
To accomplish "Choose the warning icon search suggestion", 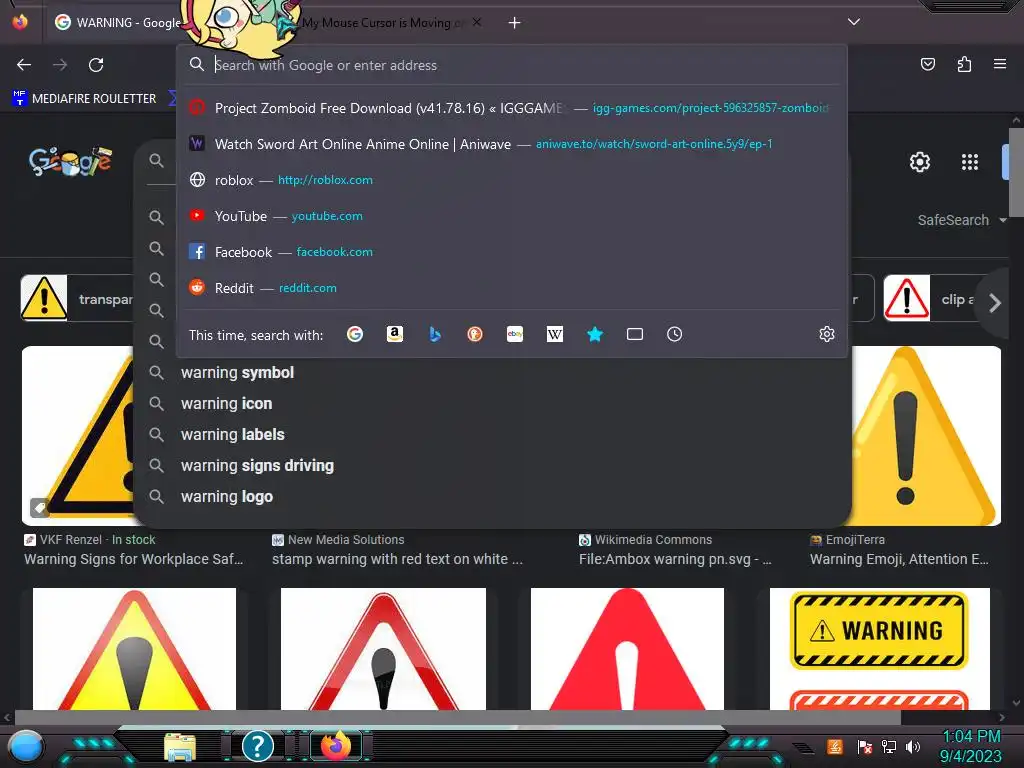I will (227, 404).
